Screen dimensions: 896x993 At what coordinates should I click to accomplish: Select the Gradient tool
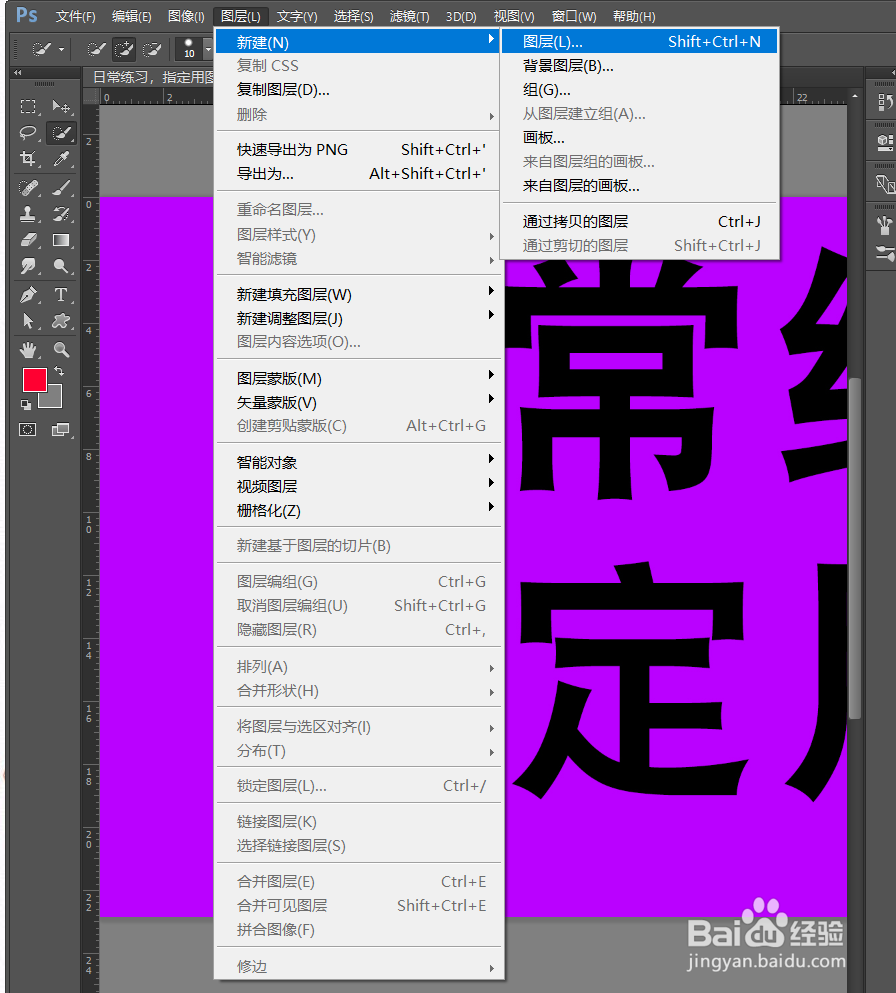(x=61, y=240)
